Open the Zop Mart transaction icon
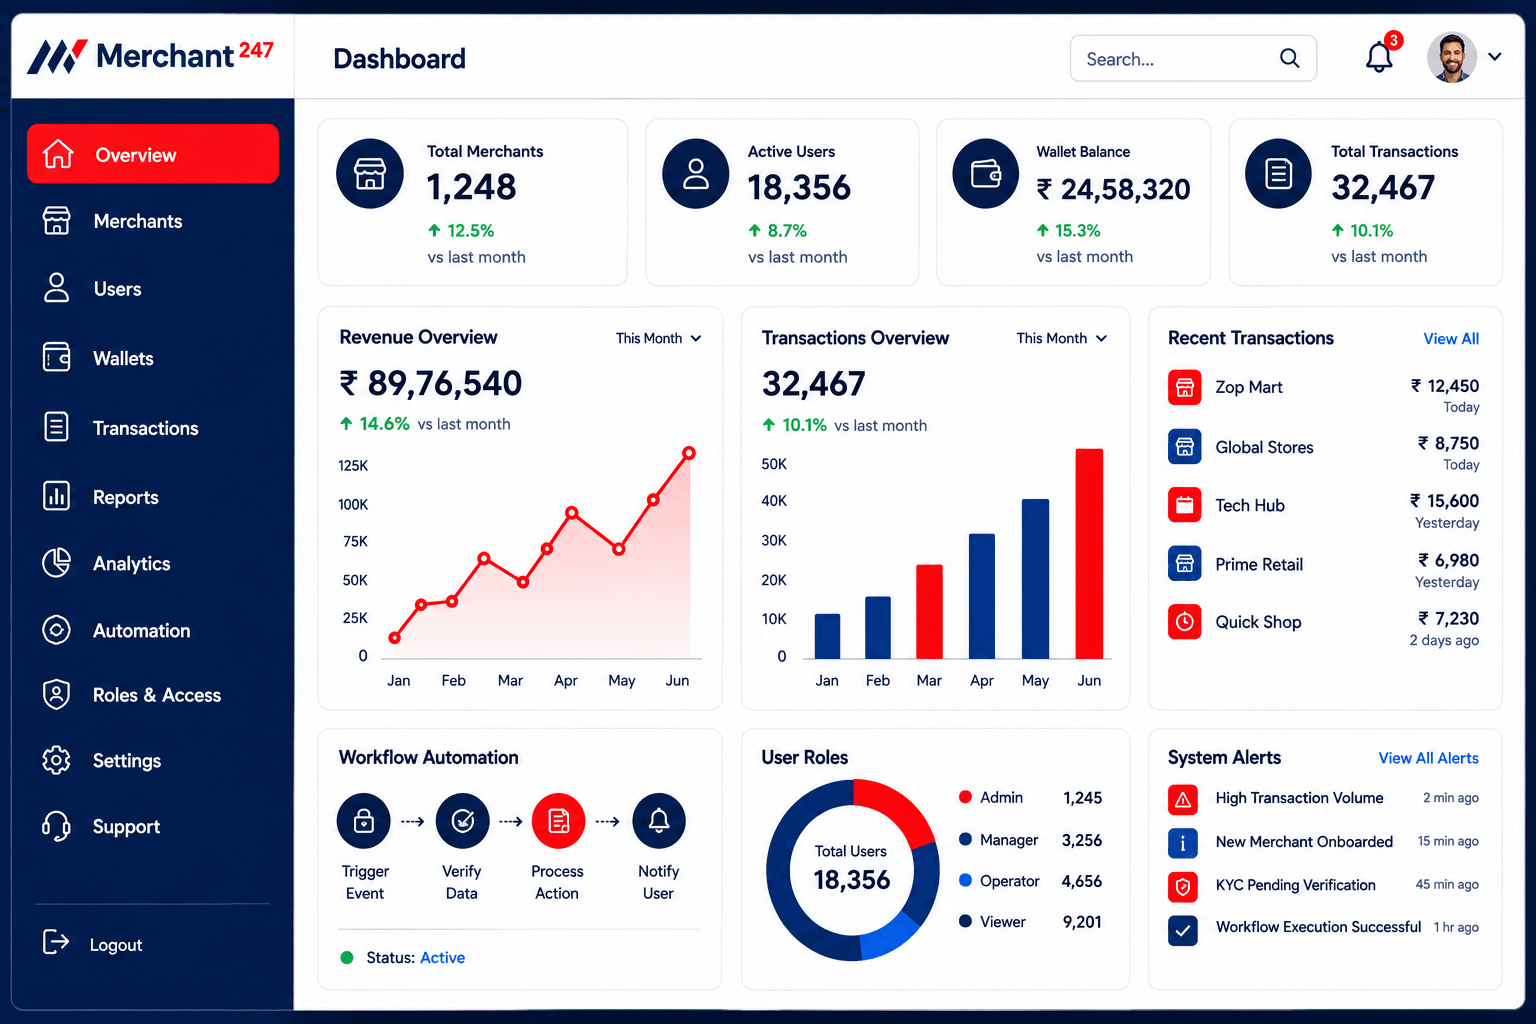 tap(1185, 387)
